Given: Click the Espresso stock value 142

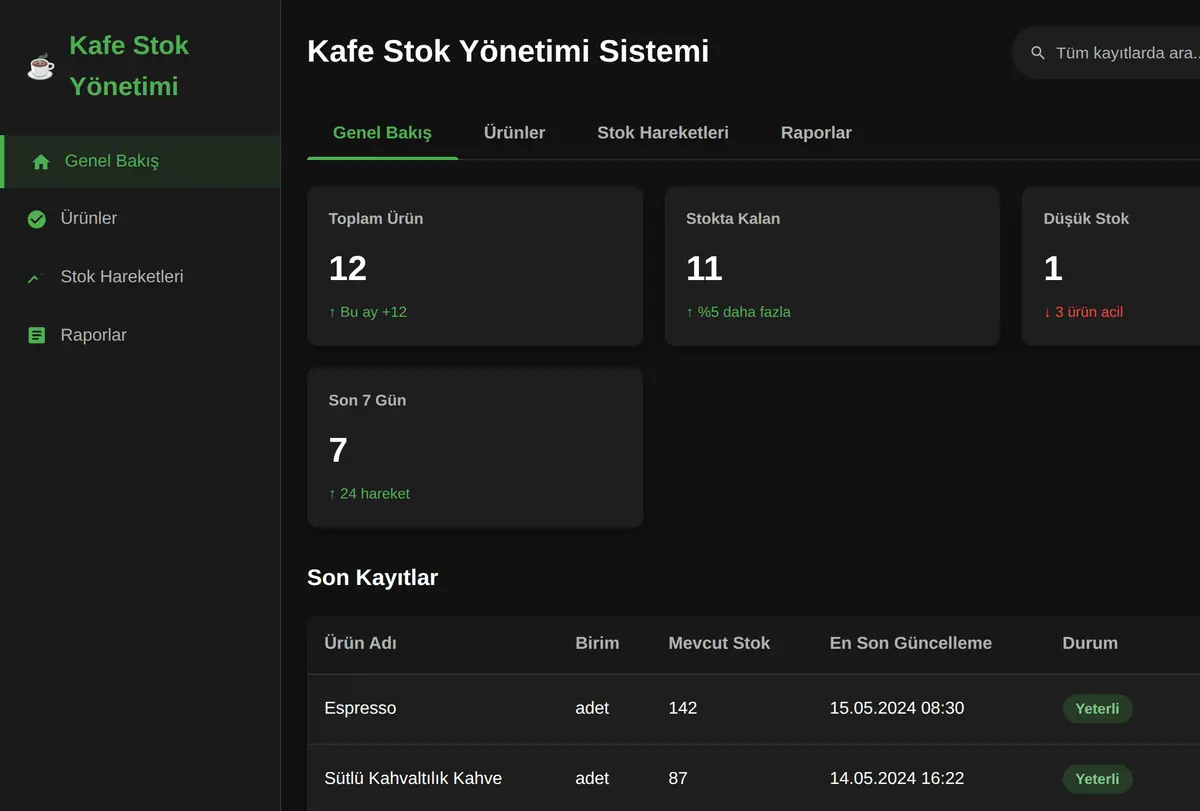Looking at the screenshot, I should 683,708.
